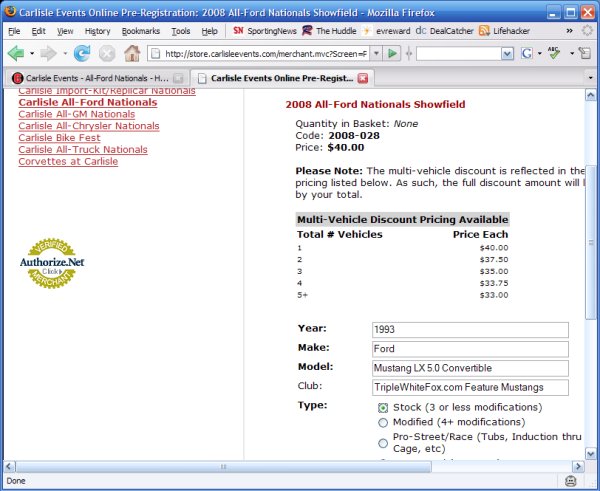This screenshot has height=491, width=600.
Task: Open the Carlisle All-GM Nationals link
Action: [x=77, y=114]
